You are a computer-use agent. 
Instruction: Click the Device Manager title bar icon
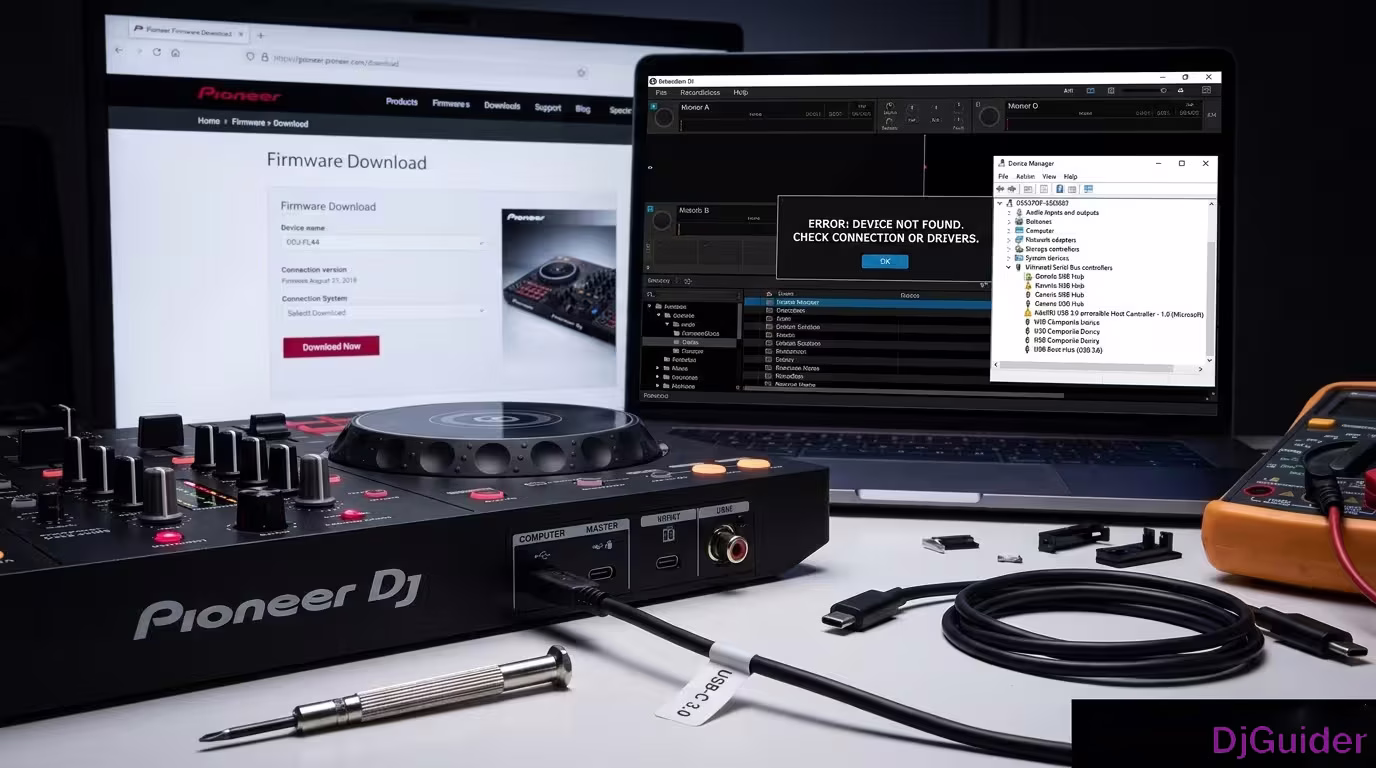click(1002, 163)
